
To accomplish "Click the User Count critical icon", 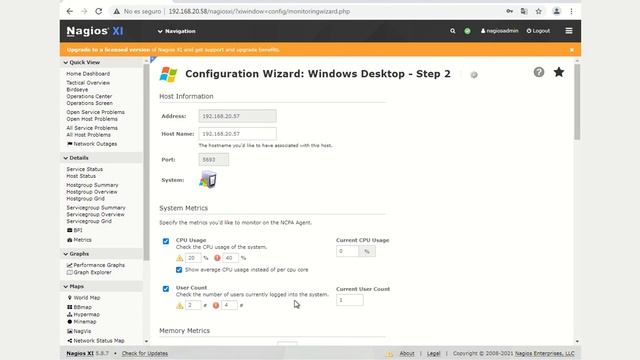I will (x=216, y=305).
